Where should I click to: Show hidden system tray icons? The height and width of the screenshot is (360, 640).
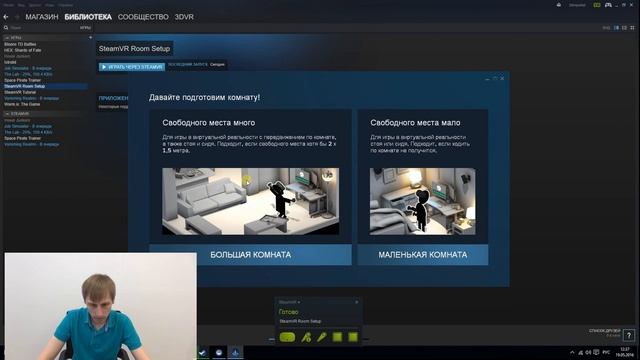click(572, 352)
